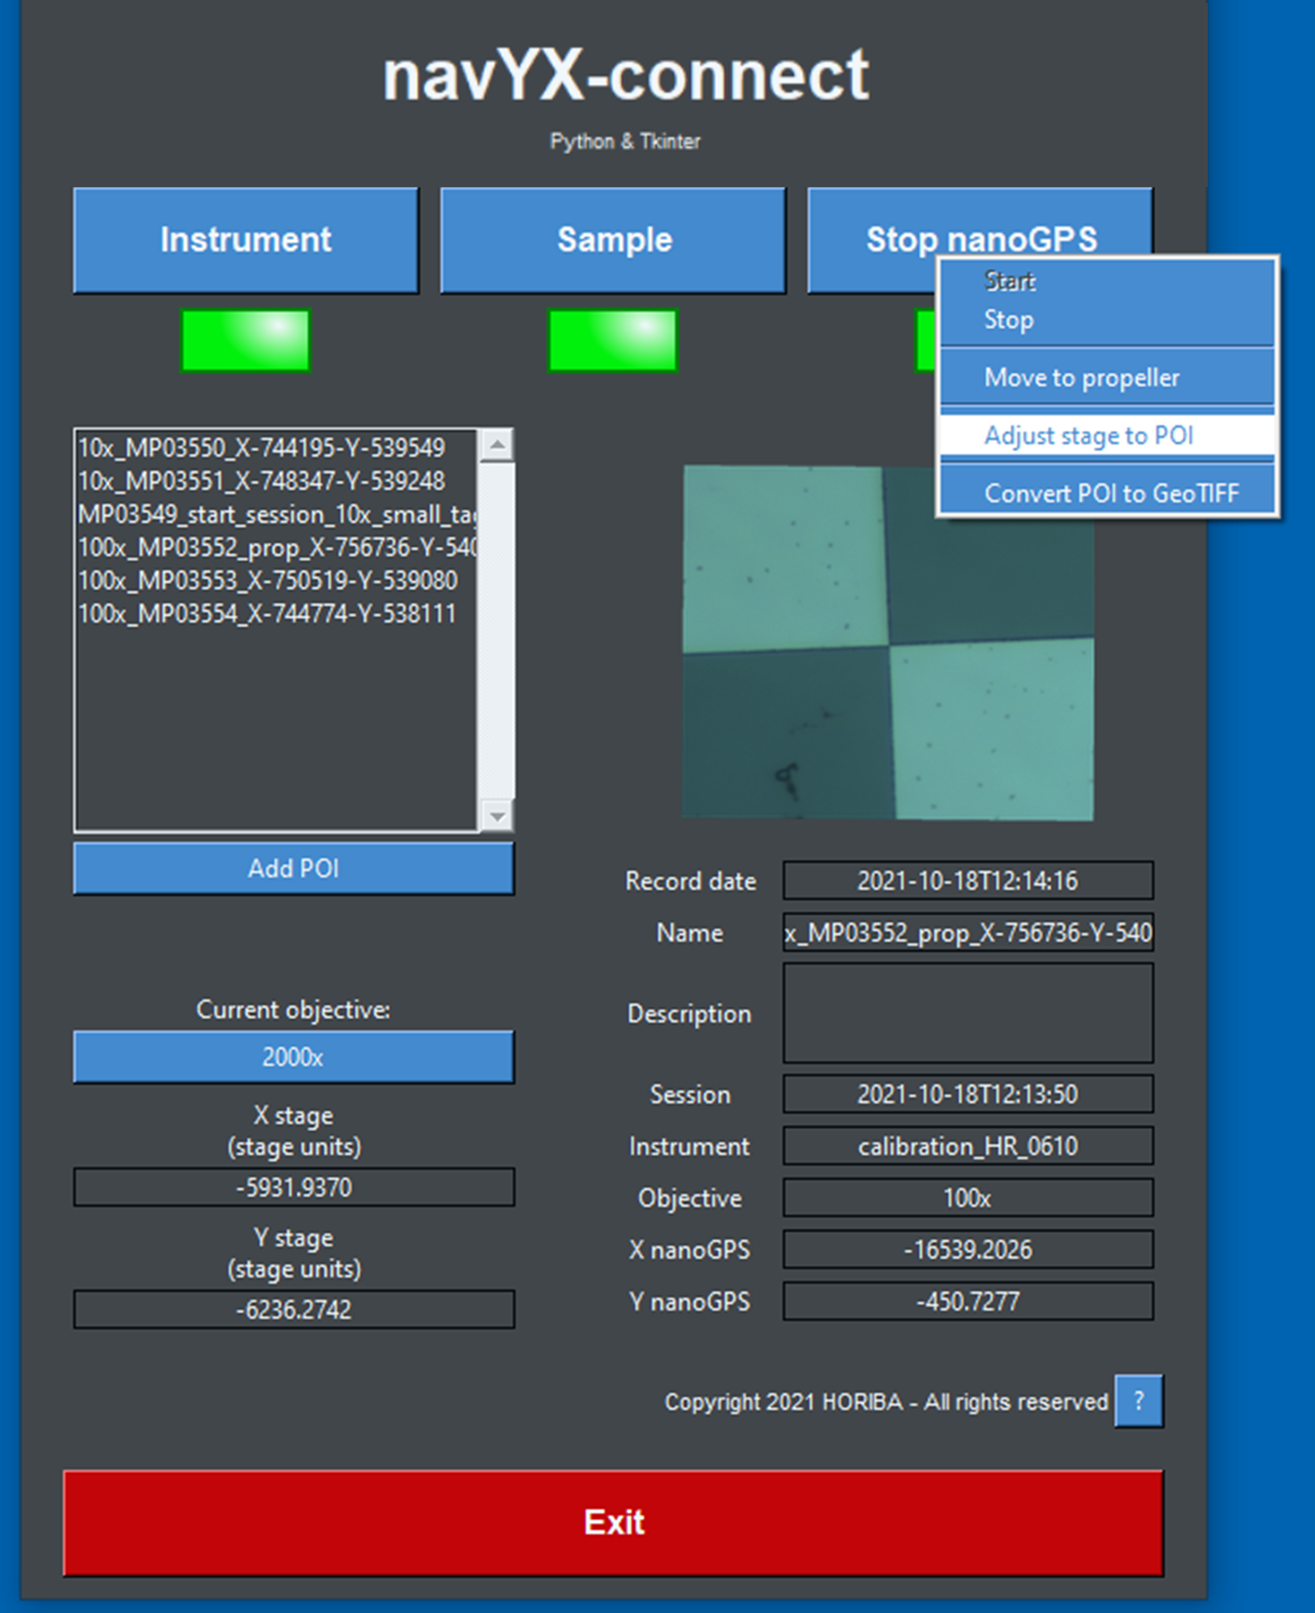Click the green indicator under Sample
This screenshot has width=1315, height=1613.
pyautogui.click(x=612, y=341)
